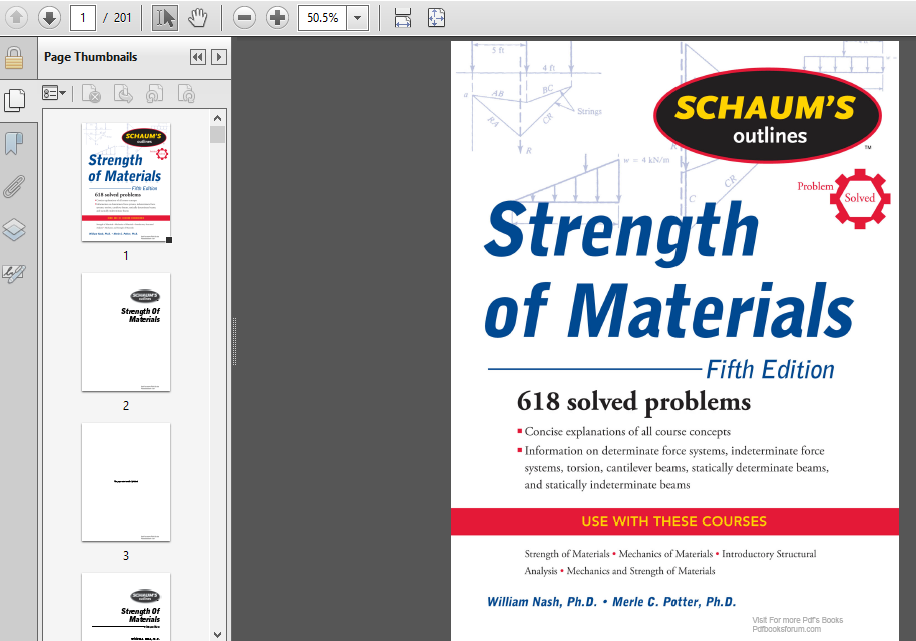This screenshot has height=641, width=916.
Task: Open the Bookmarks sidebar panel
Action: [14, 143]
